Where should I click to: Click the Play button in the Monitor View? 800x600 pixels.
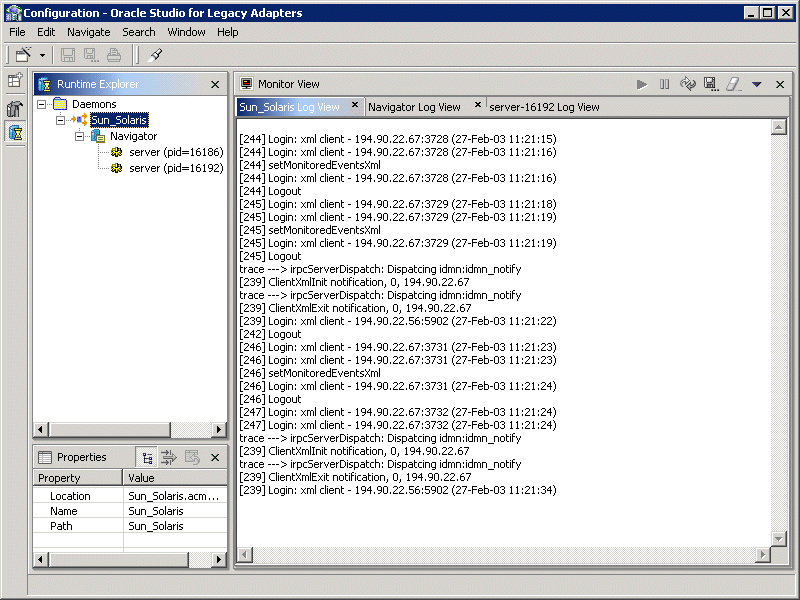click(642, 84)
